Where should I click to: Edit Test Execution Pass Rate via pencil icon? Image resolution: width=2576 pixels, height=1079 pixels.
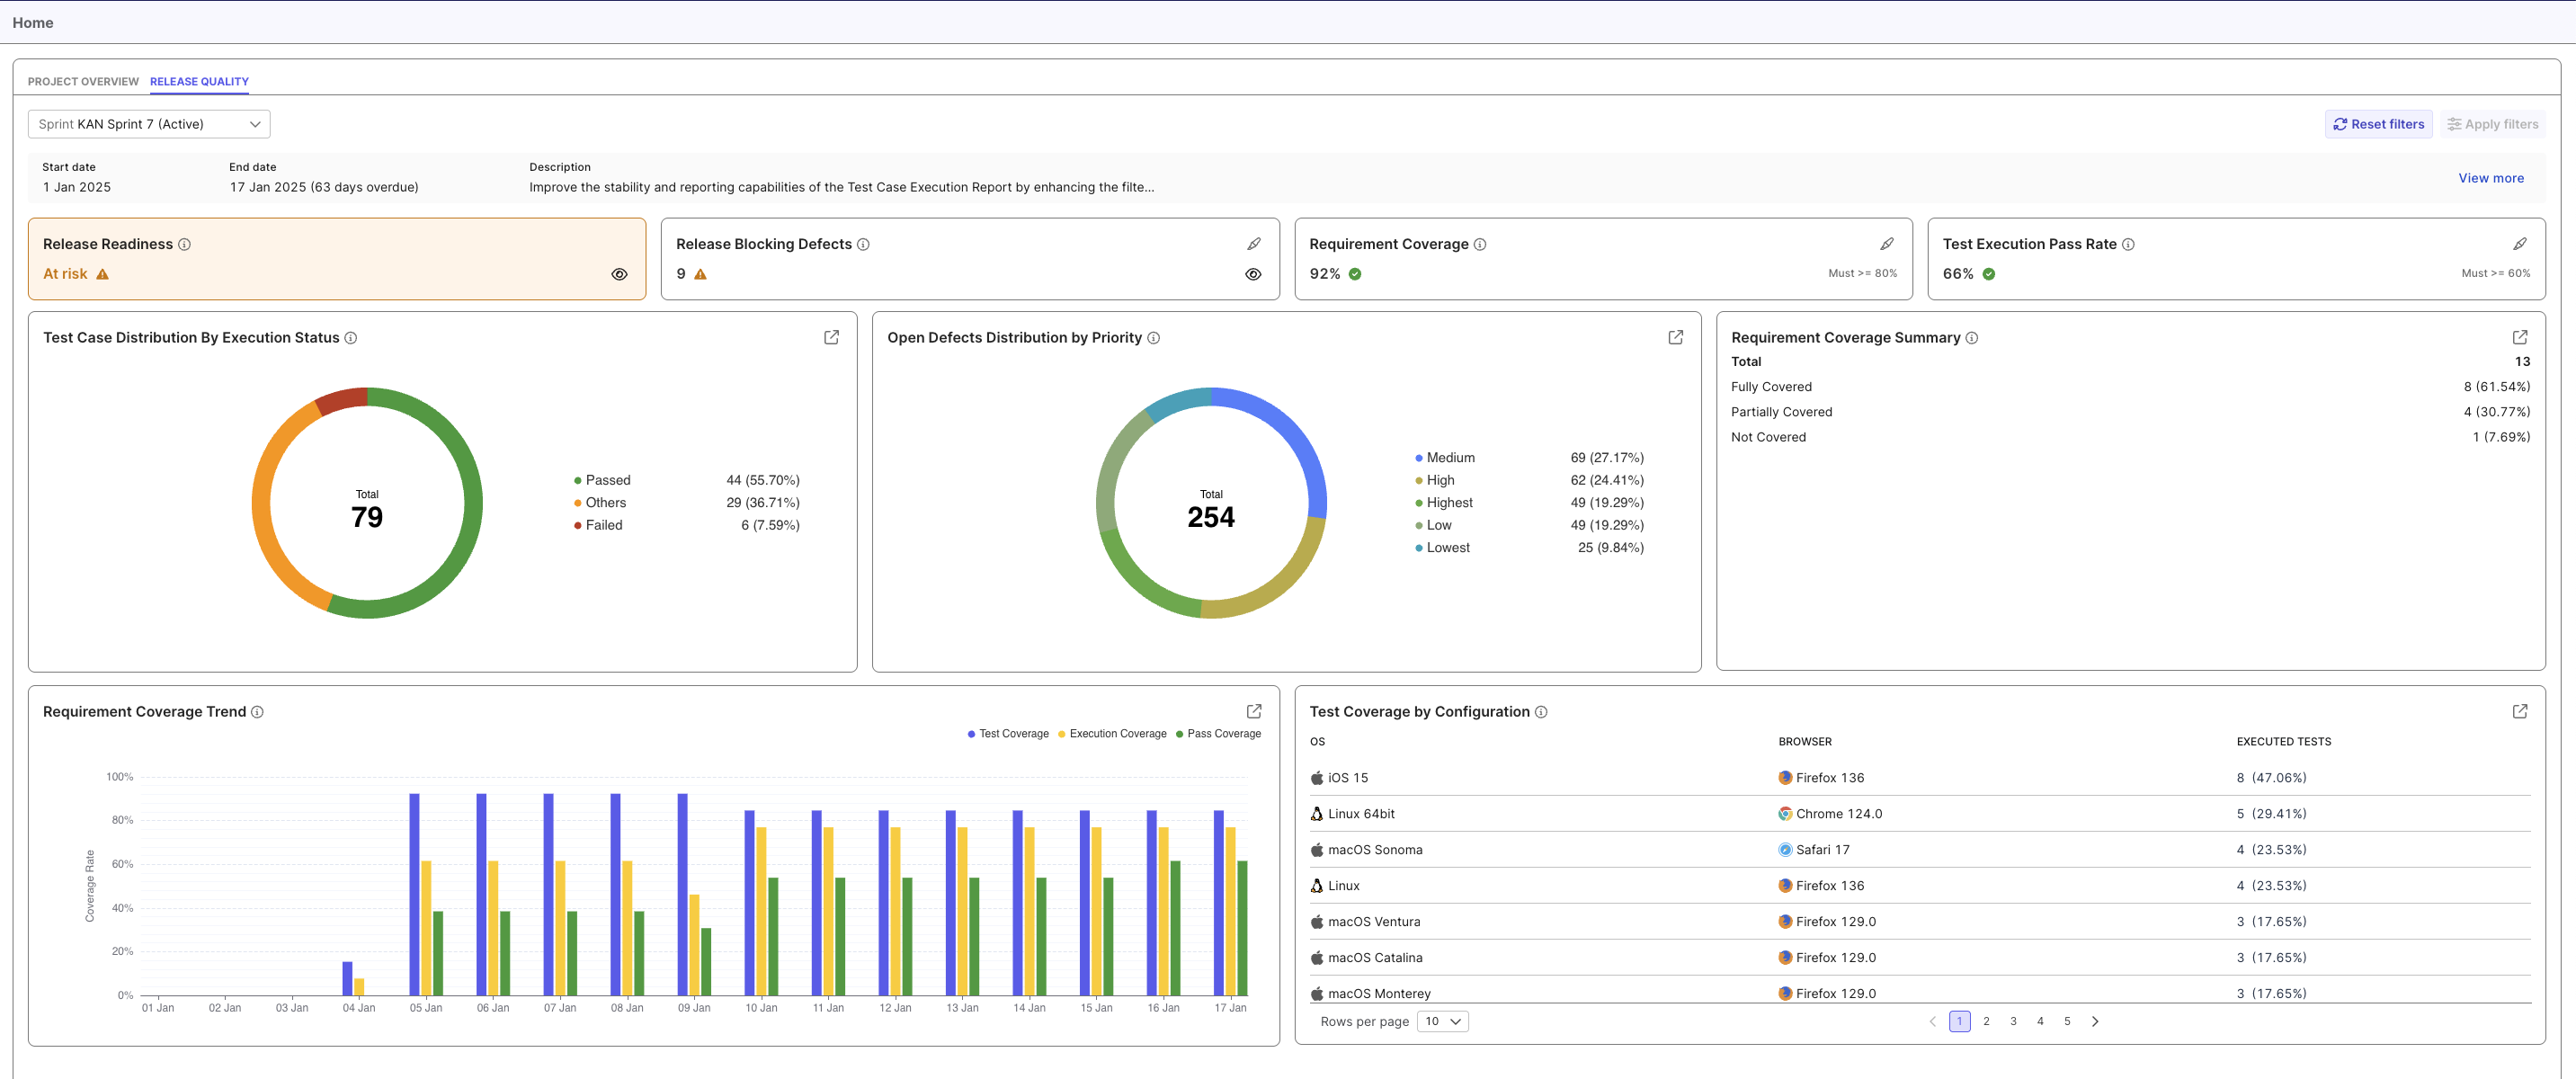point(2521,242)
